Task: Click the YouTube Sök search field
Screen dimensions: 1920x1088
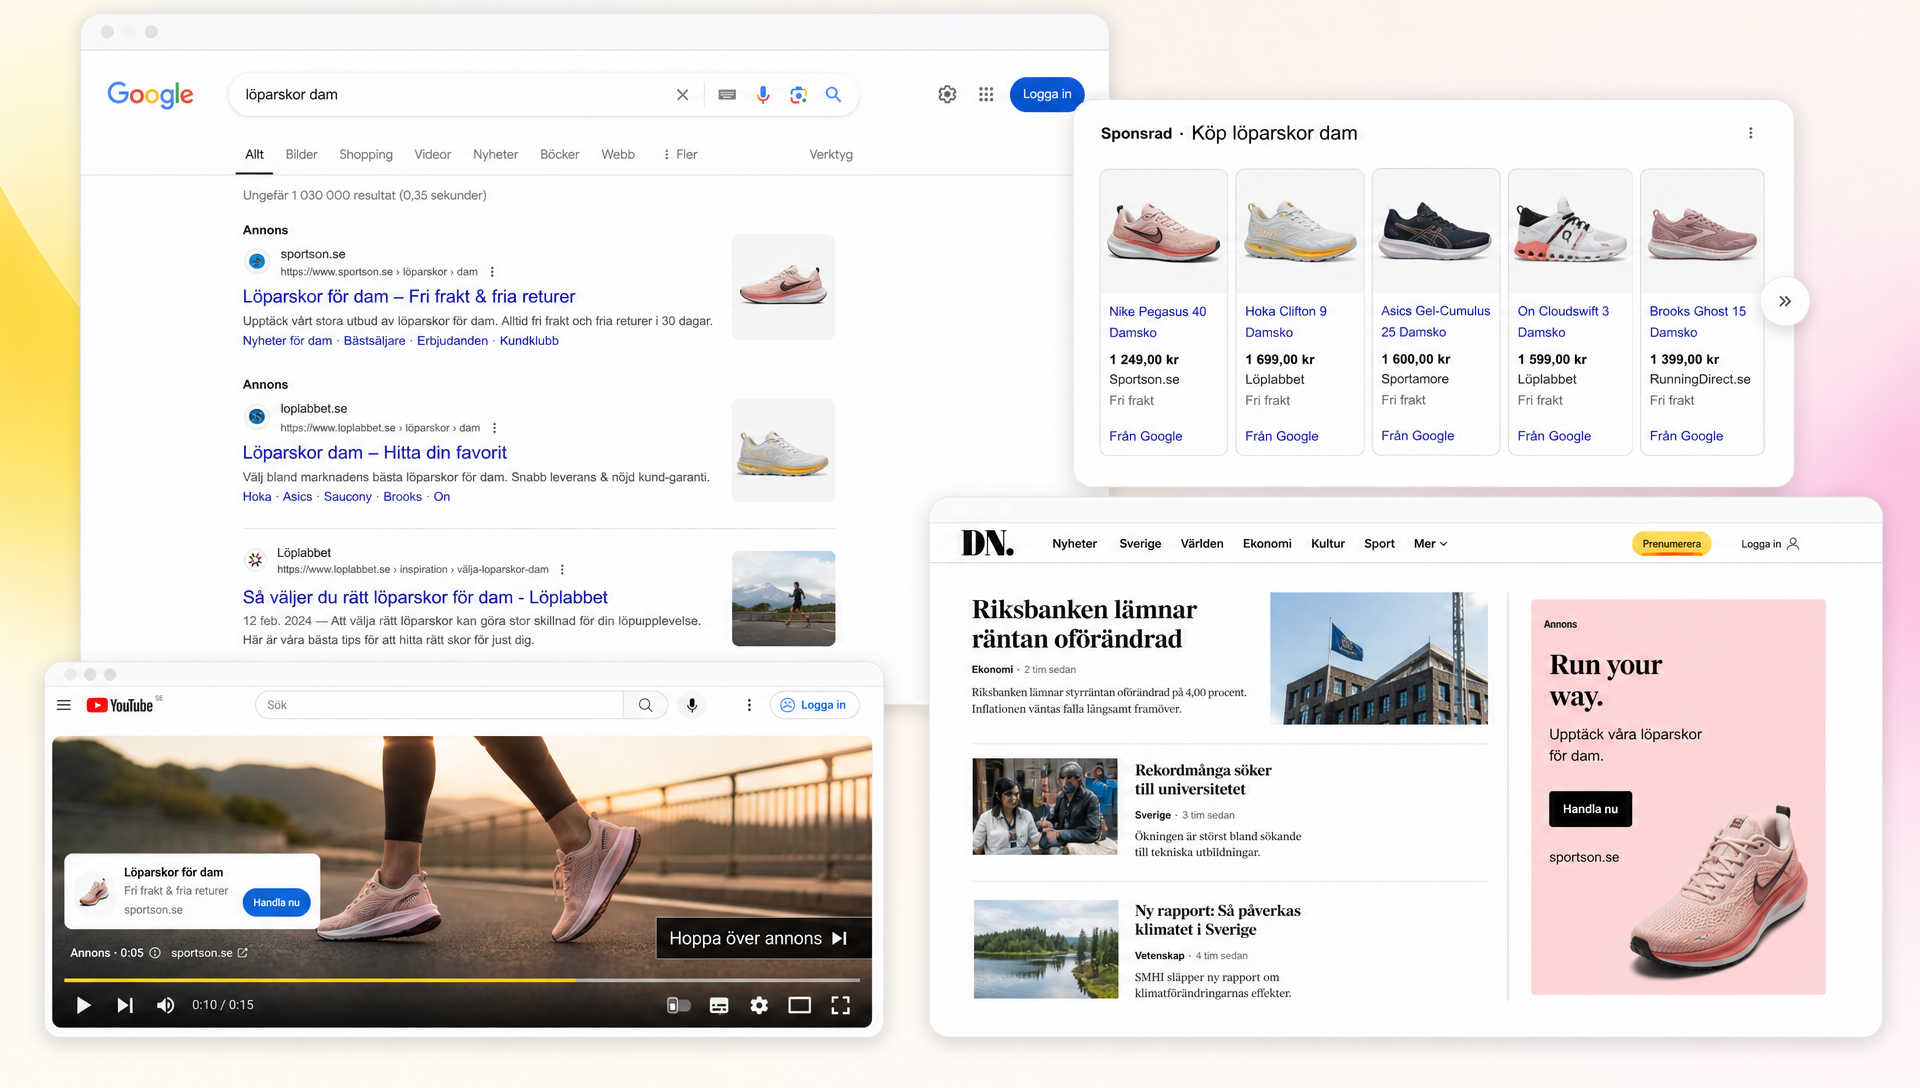Action: point(439,705)
